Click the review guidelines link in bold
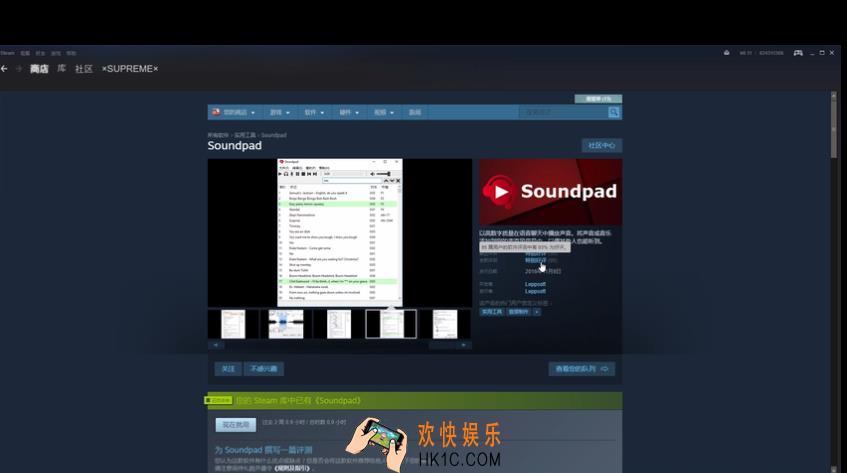 coord(292,468)
